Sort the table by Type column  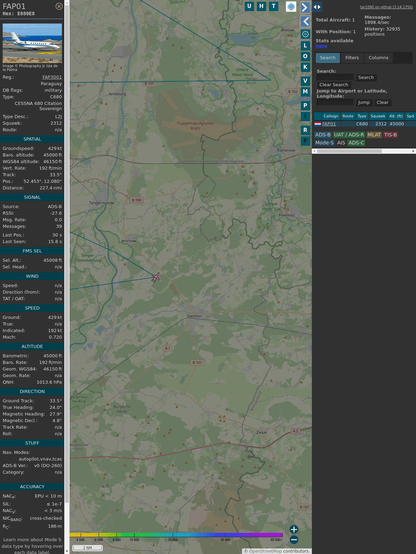click(362, 116)
